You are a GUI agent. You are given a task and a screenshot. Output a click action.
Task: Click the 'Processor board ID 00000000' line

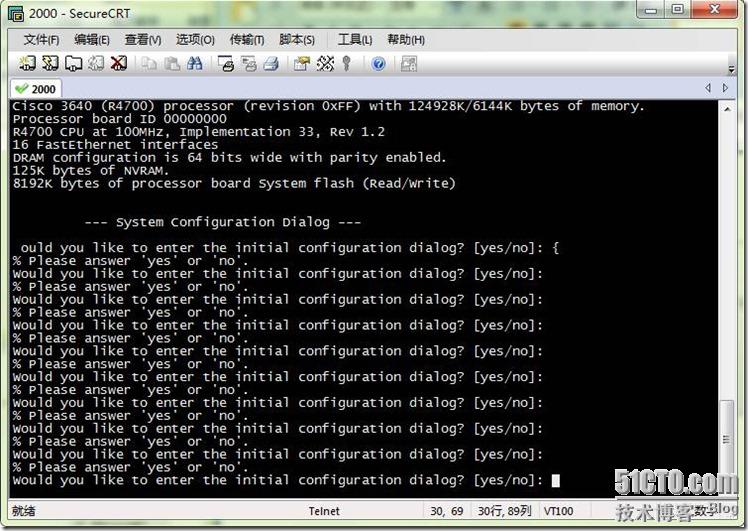(120, 119)
